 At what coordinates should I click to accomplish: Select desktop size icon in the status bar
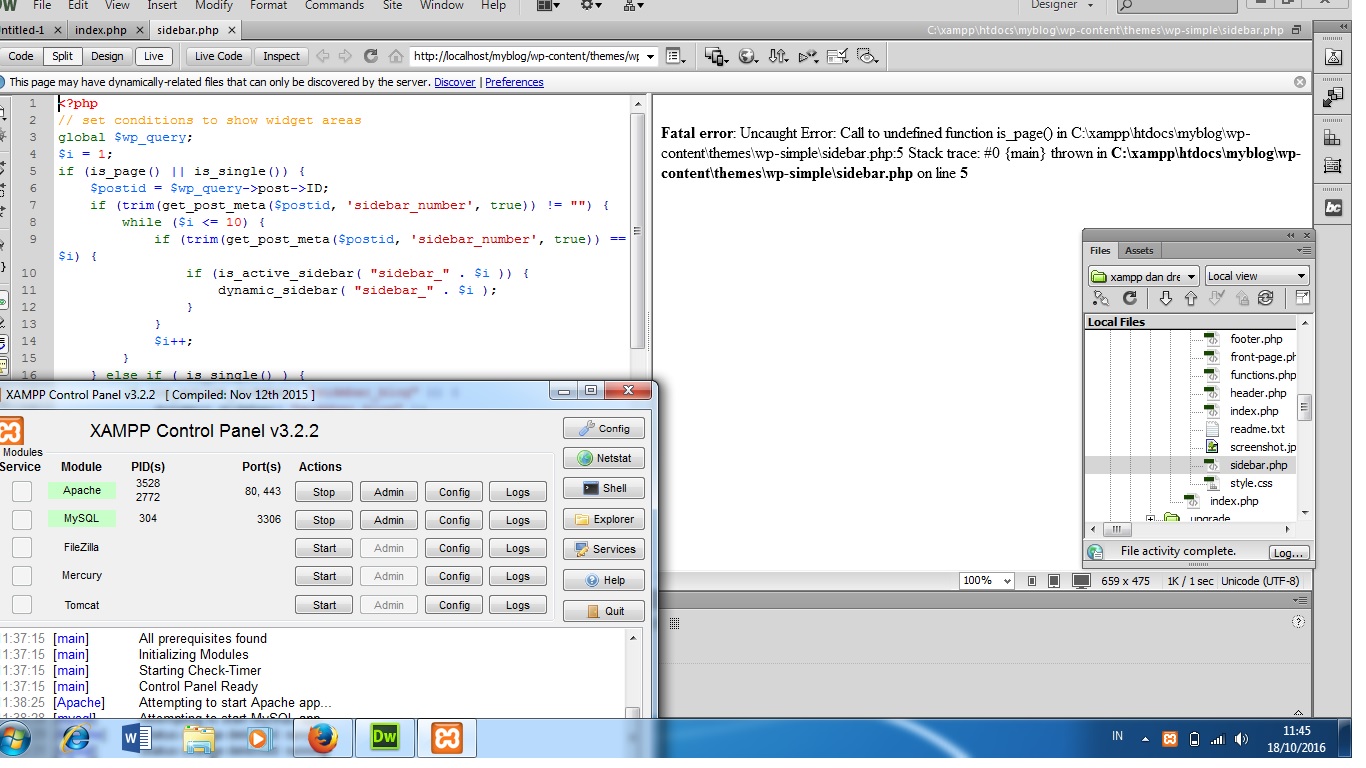coord(1081,581)
